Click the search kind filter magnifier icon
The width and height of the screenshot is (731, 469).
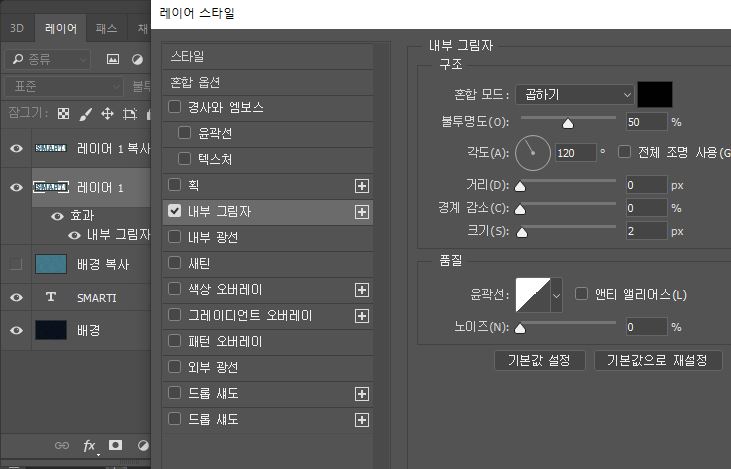pyautogui.click(x=18, y=59)
